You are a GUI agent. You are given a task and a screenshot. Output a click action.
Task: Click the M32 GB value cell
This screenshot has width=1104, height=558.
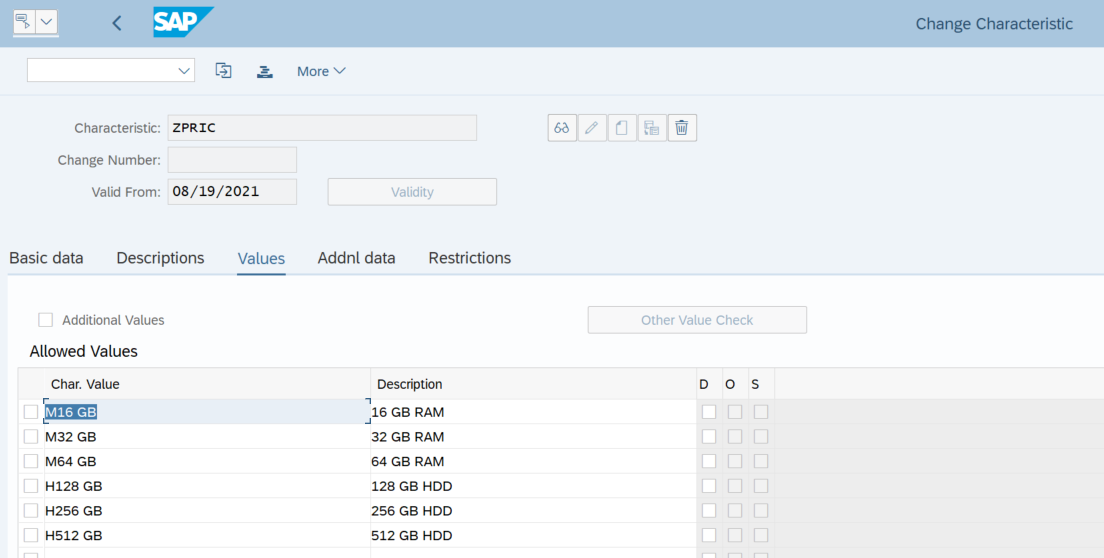pyautogui.click(x=207, y=436)
